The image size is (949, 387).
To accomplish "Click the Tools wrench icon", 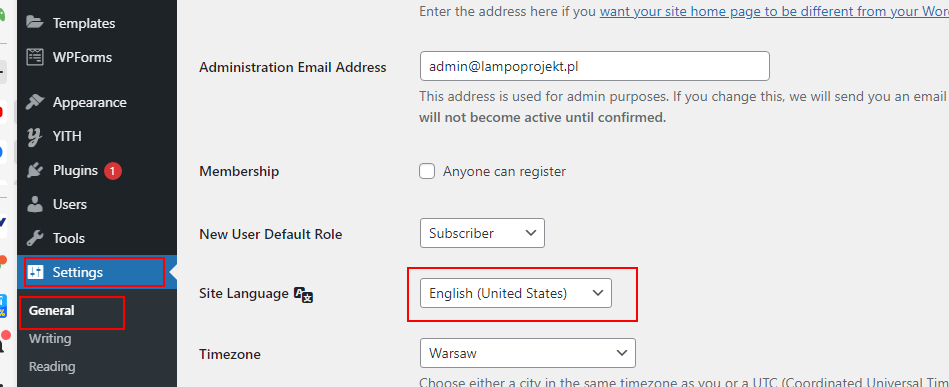I will (x=35, y=238).
